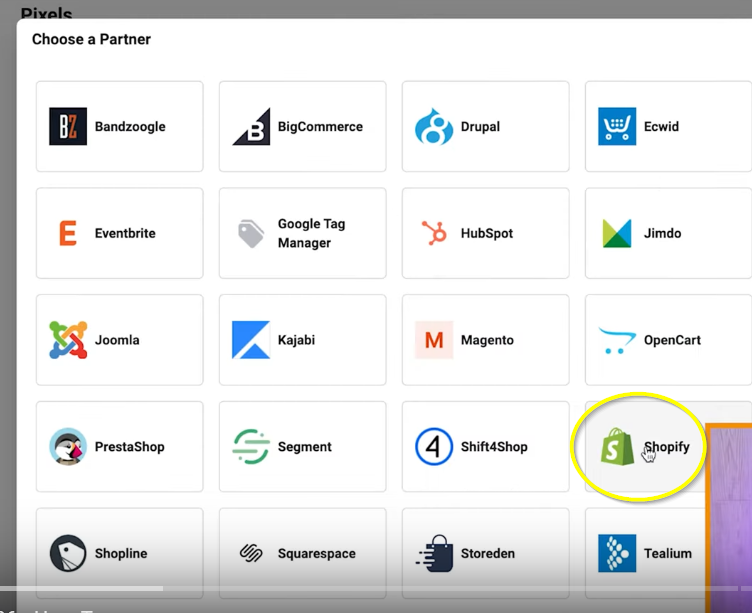Click the Squarespace logo icon
Image resolution: width=752 pixels, height=613 pixels.
coord(251,553)
